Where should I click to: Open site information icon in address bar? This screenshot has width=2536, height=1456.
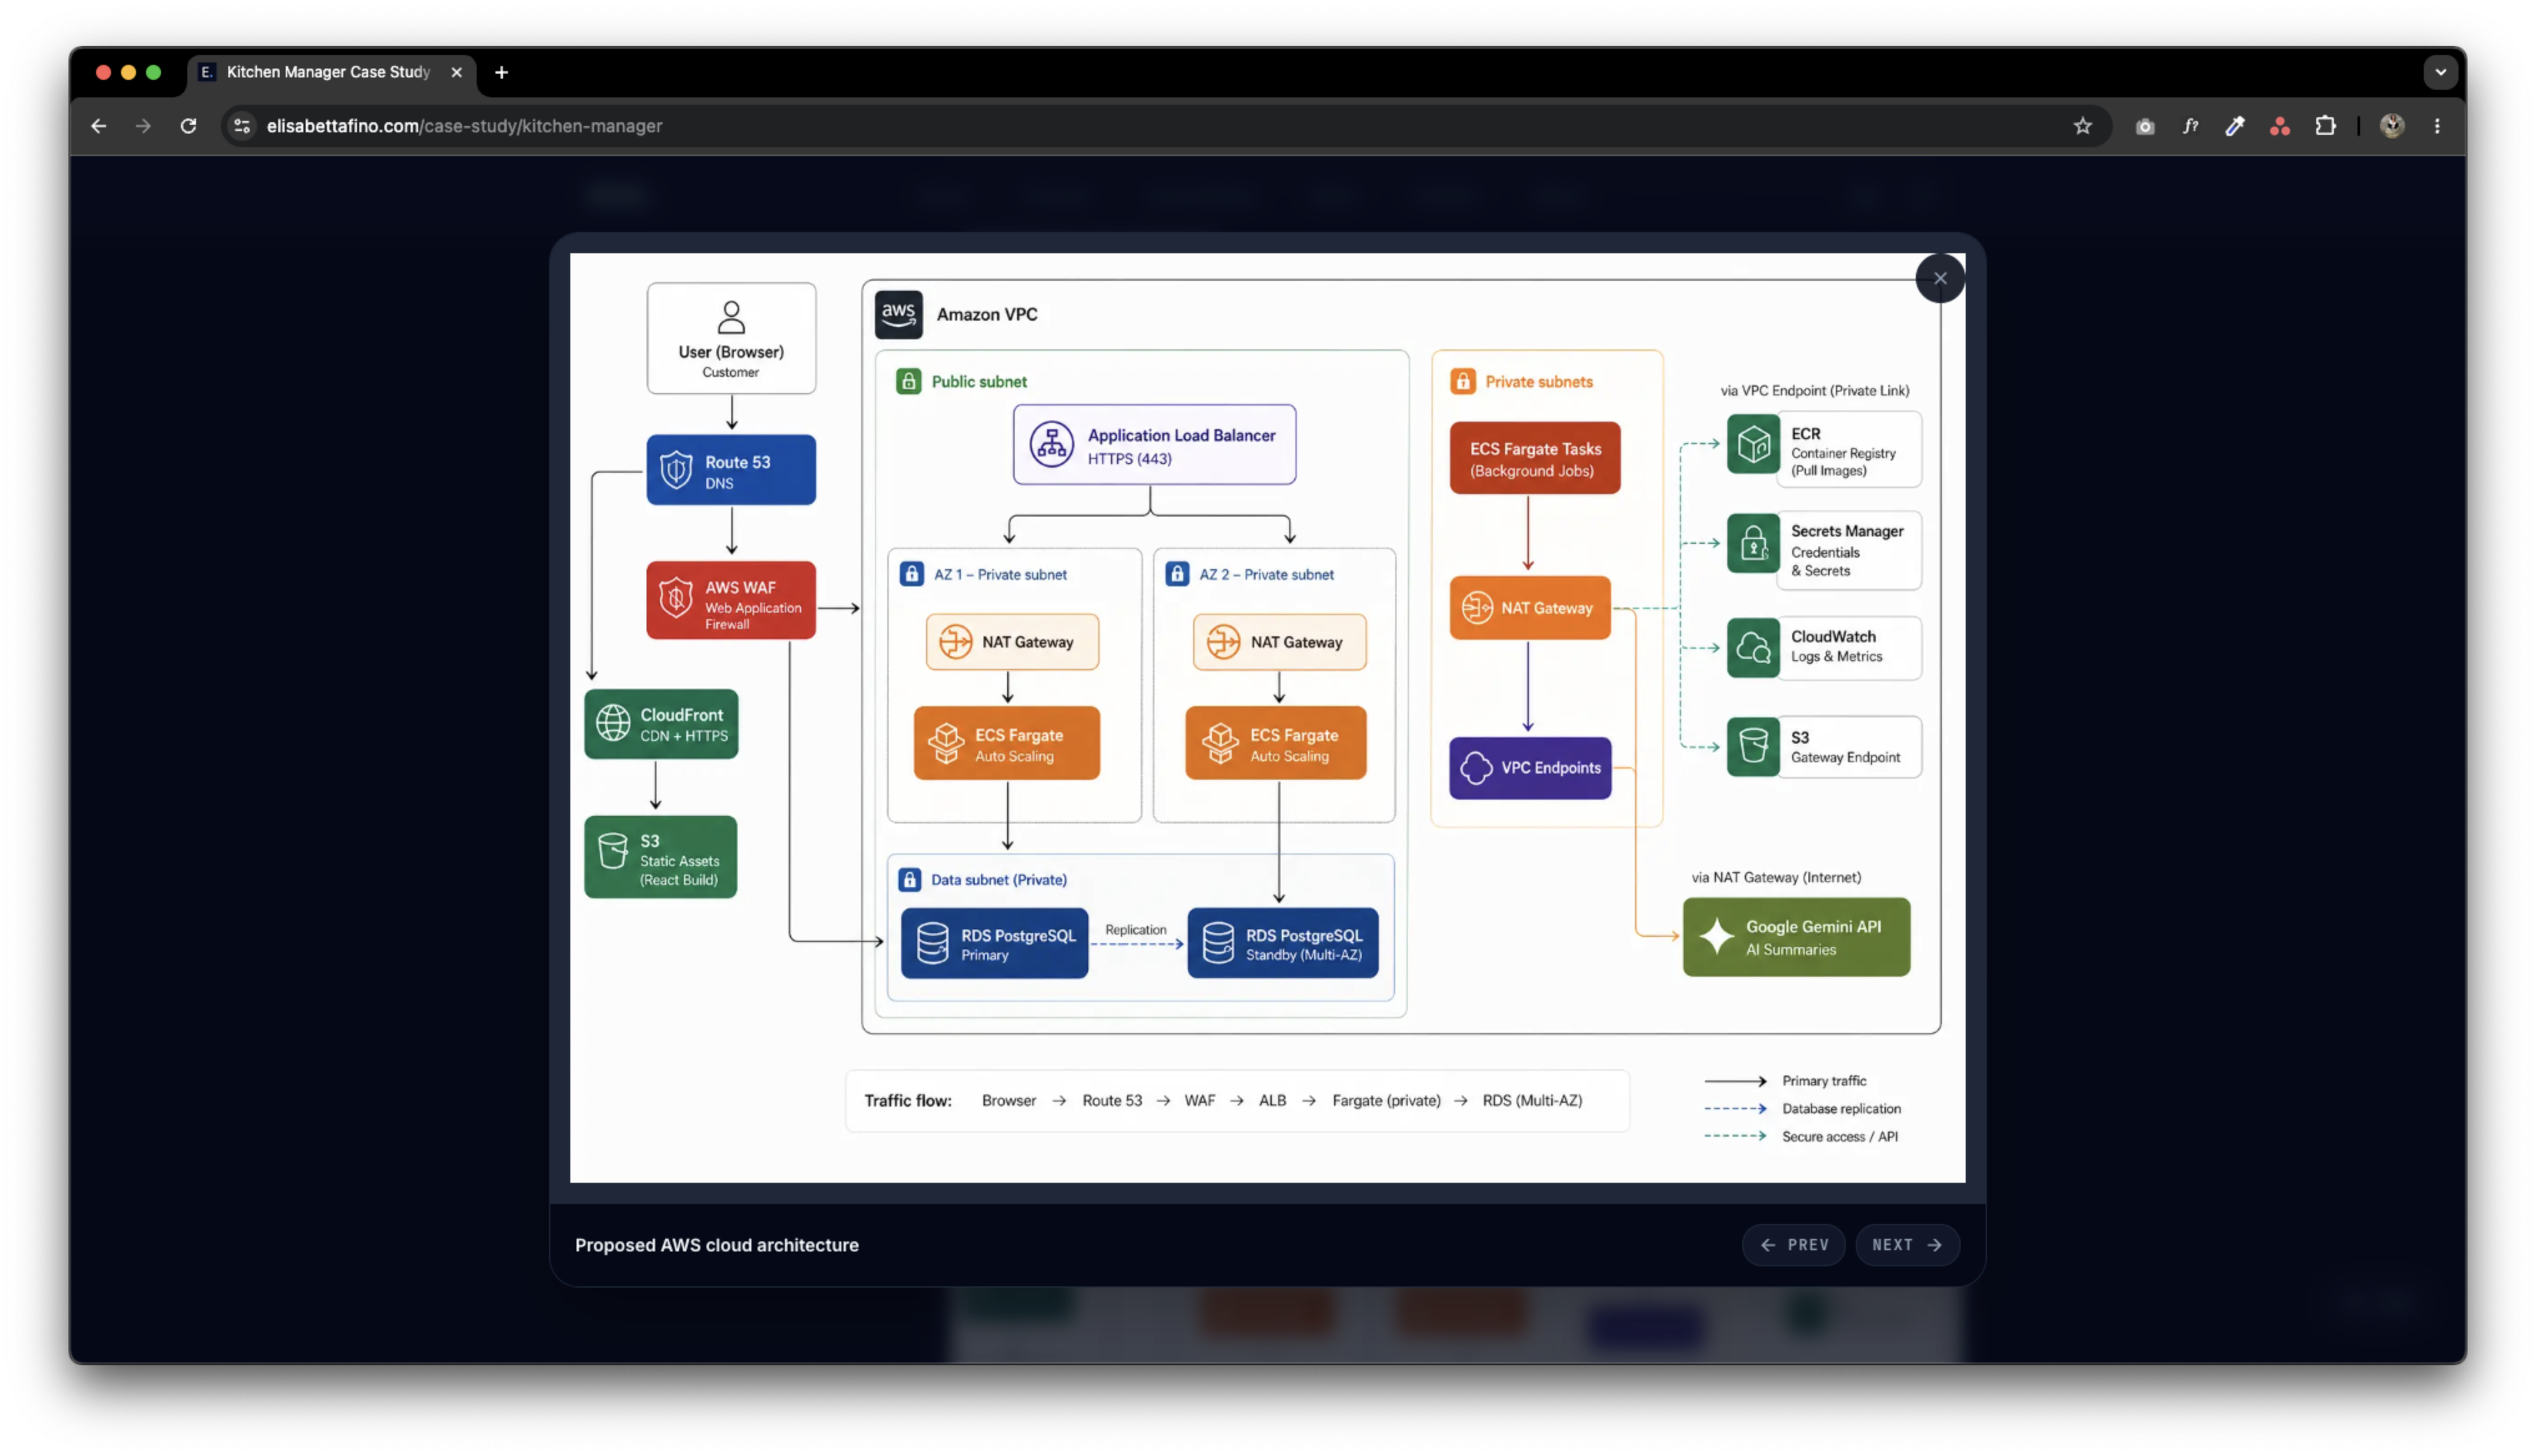click(241, 126)
